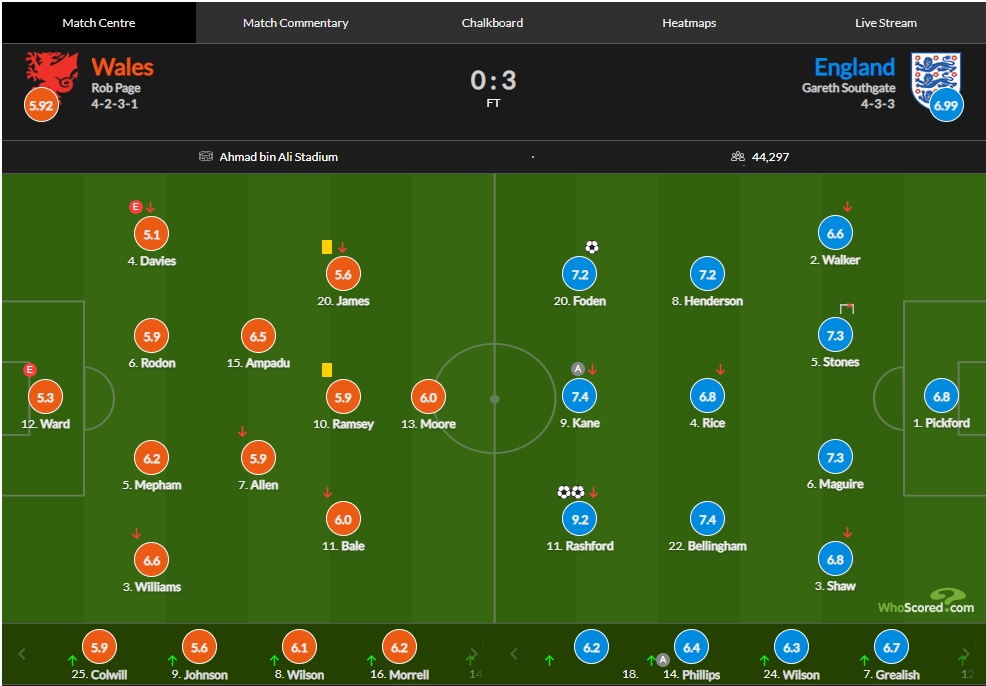Click the yellow card icon above James
This screenshot has width=986, height=686.
coord(326,247)
